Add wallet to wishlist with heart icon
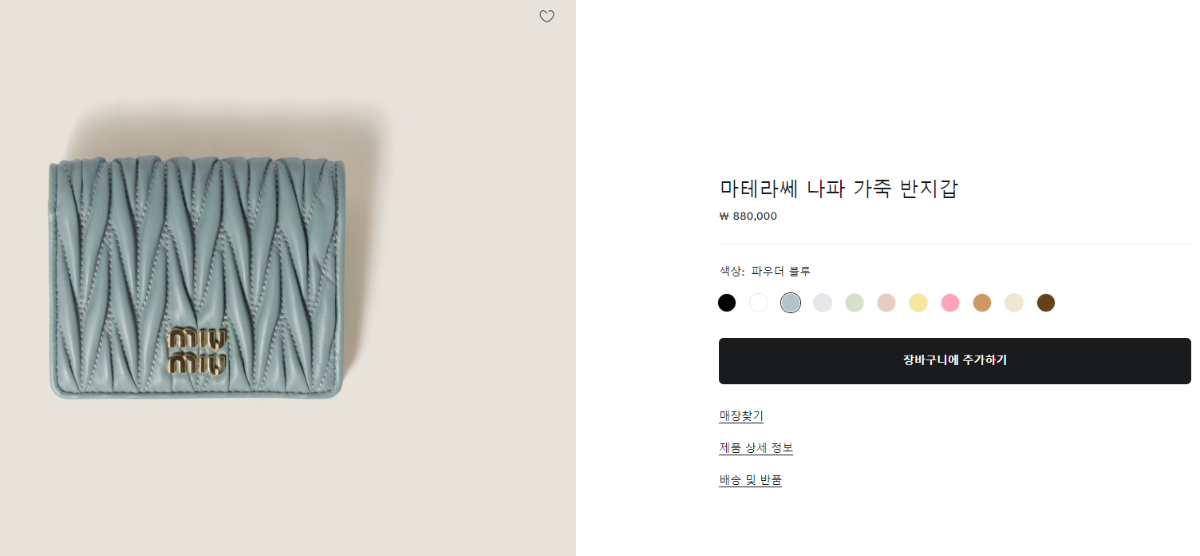The height and width of the screenshot is (556, 1200). 547,16
